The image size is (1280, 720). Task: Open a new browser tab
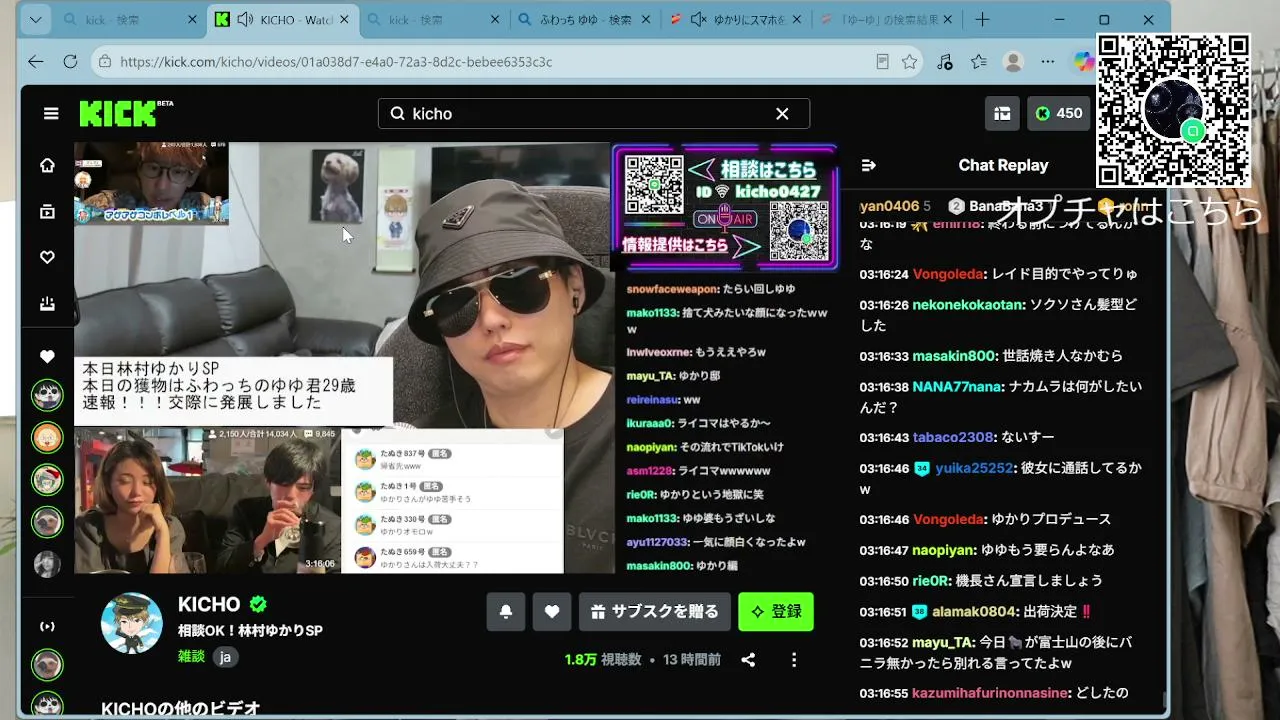(982, 20)
